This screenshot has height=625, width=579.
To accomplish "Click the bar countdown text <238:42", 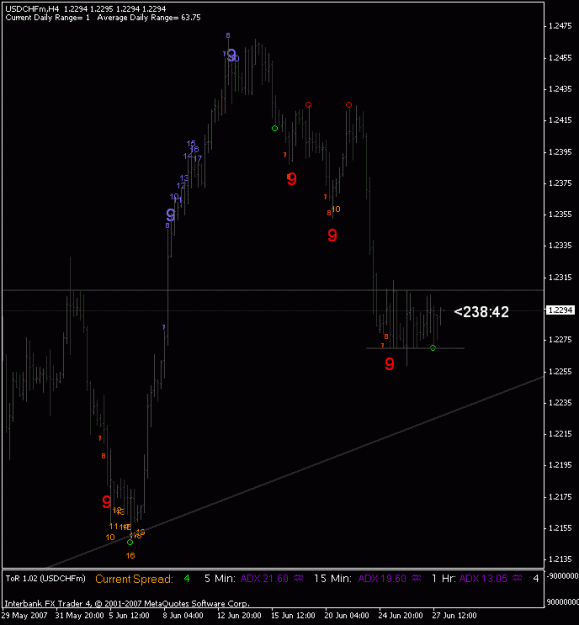I will (481, 312).
